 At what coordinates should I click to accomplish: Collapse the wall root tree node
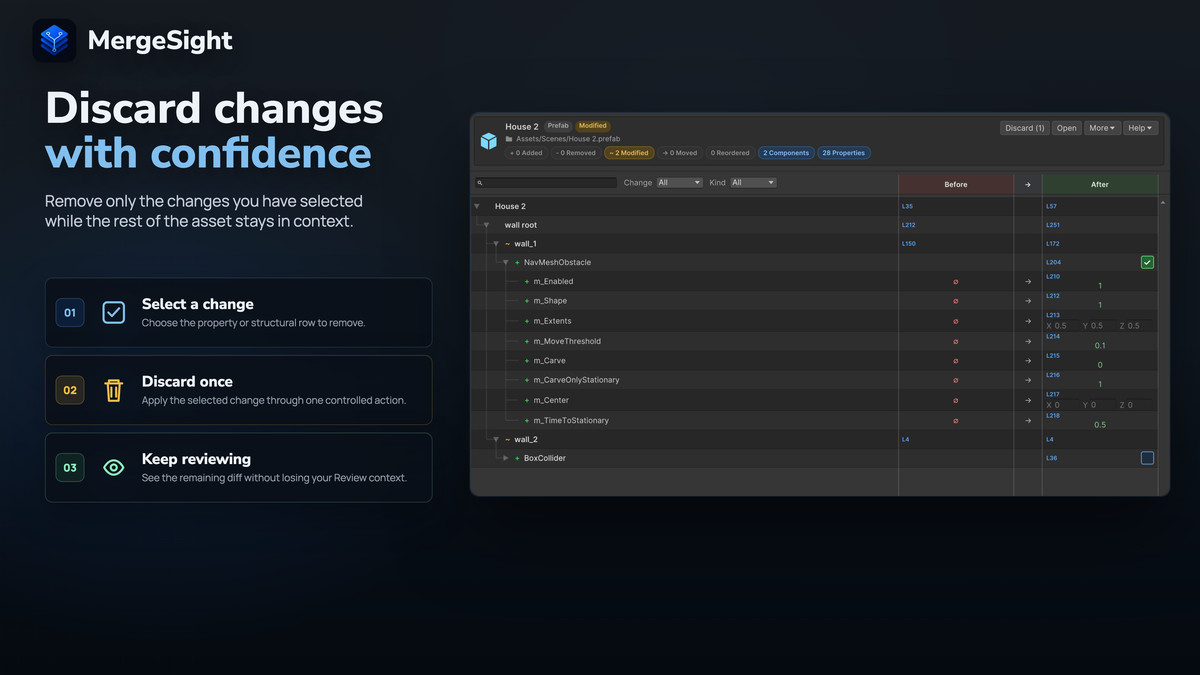(487, 225)
